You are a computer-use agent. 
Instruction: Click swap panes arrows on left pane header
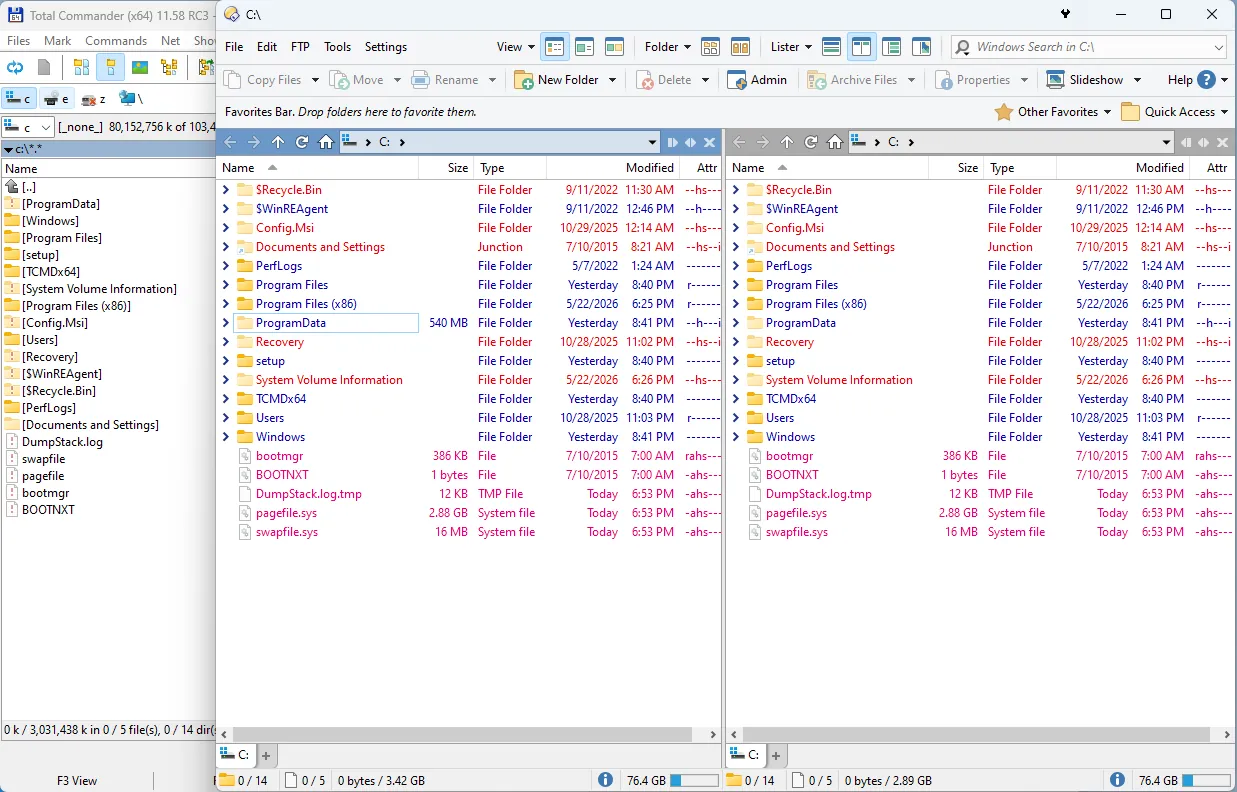coord(690,142)
